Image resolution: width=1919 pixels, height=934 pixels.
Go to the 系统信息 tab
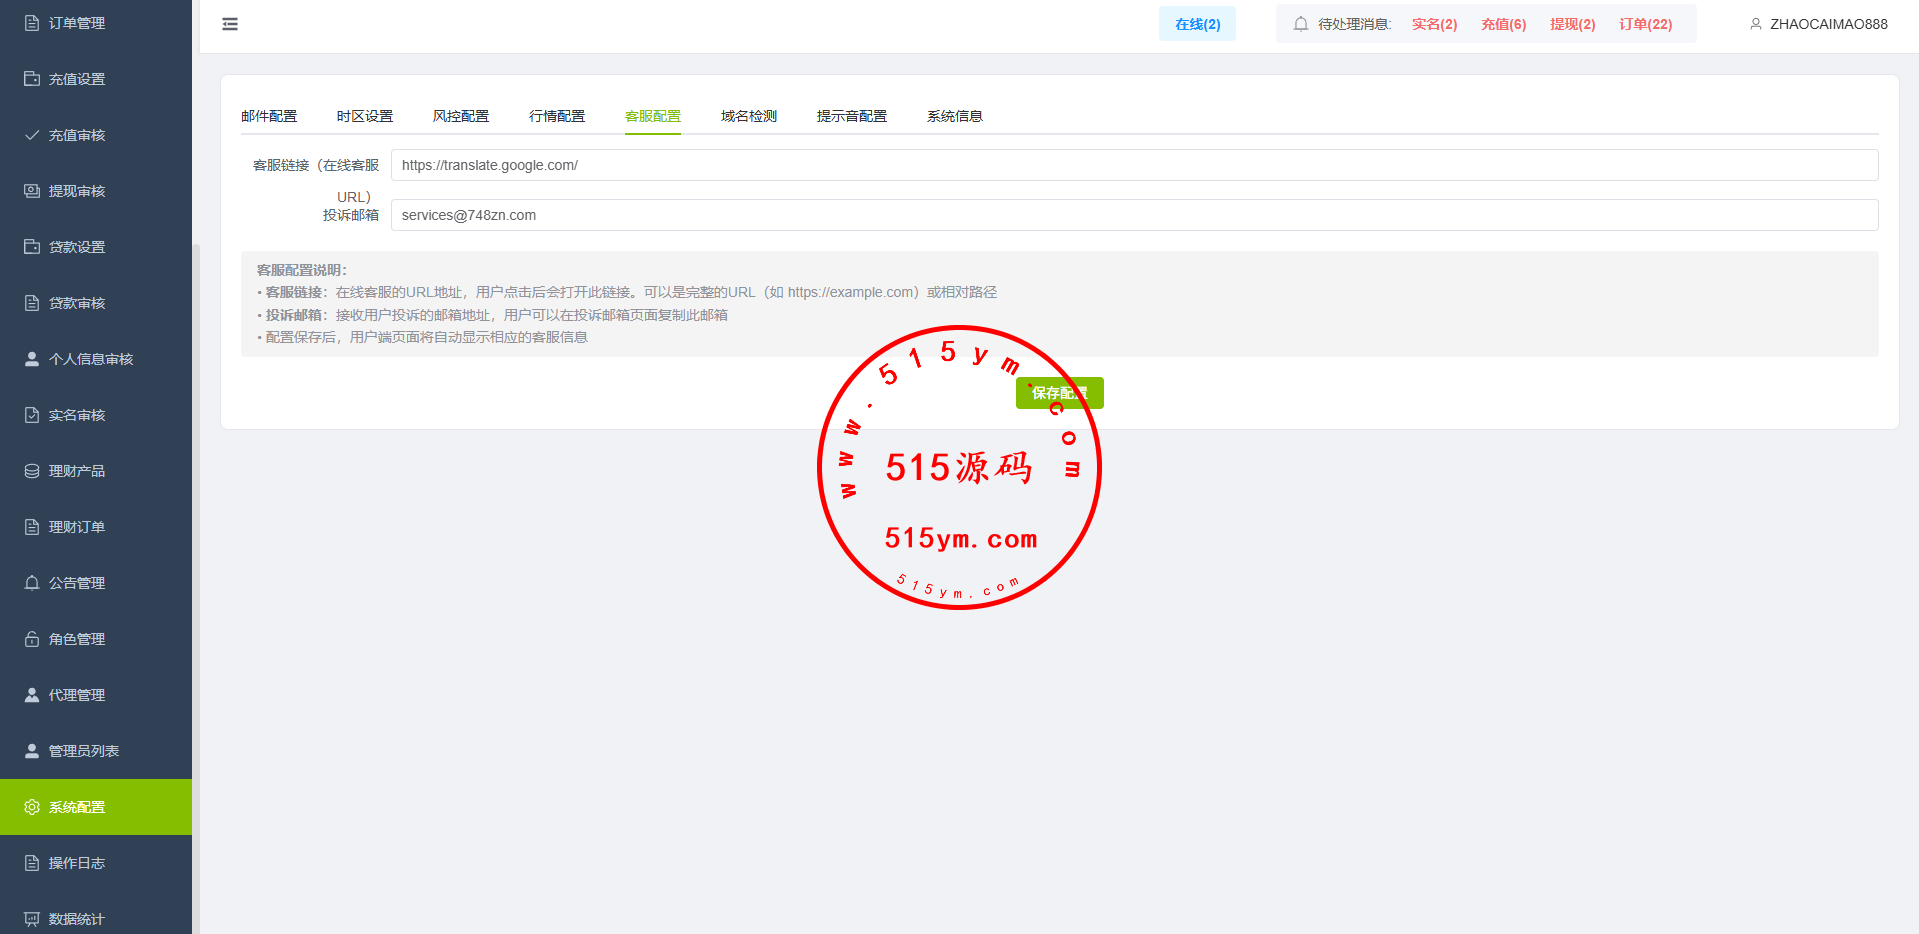954,116
